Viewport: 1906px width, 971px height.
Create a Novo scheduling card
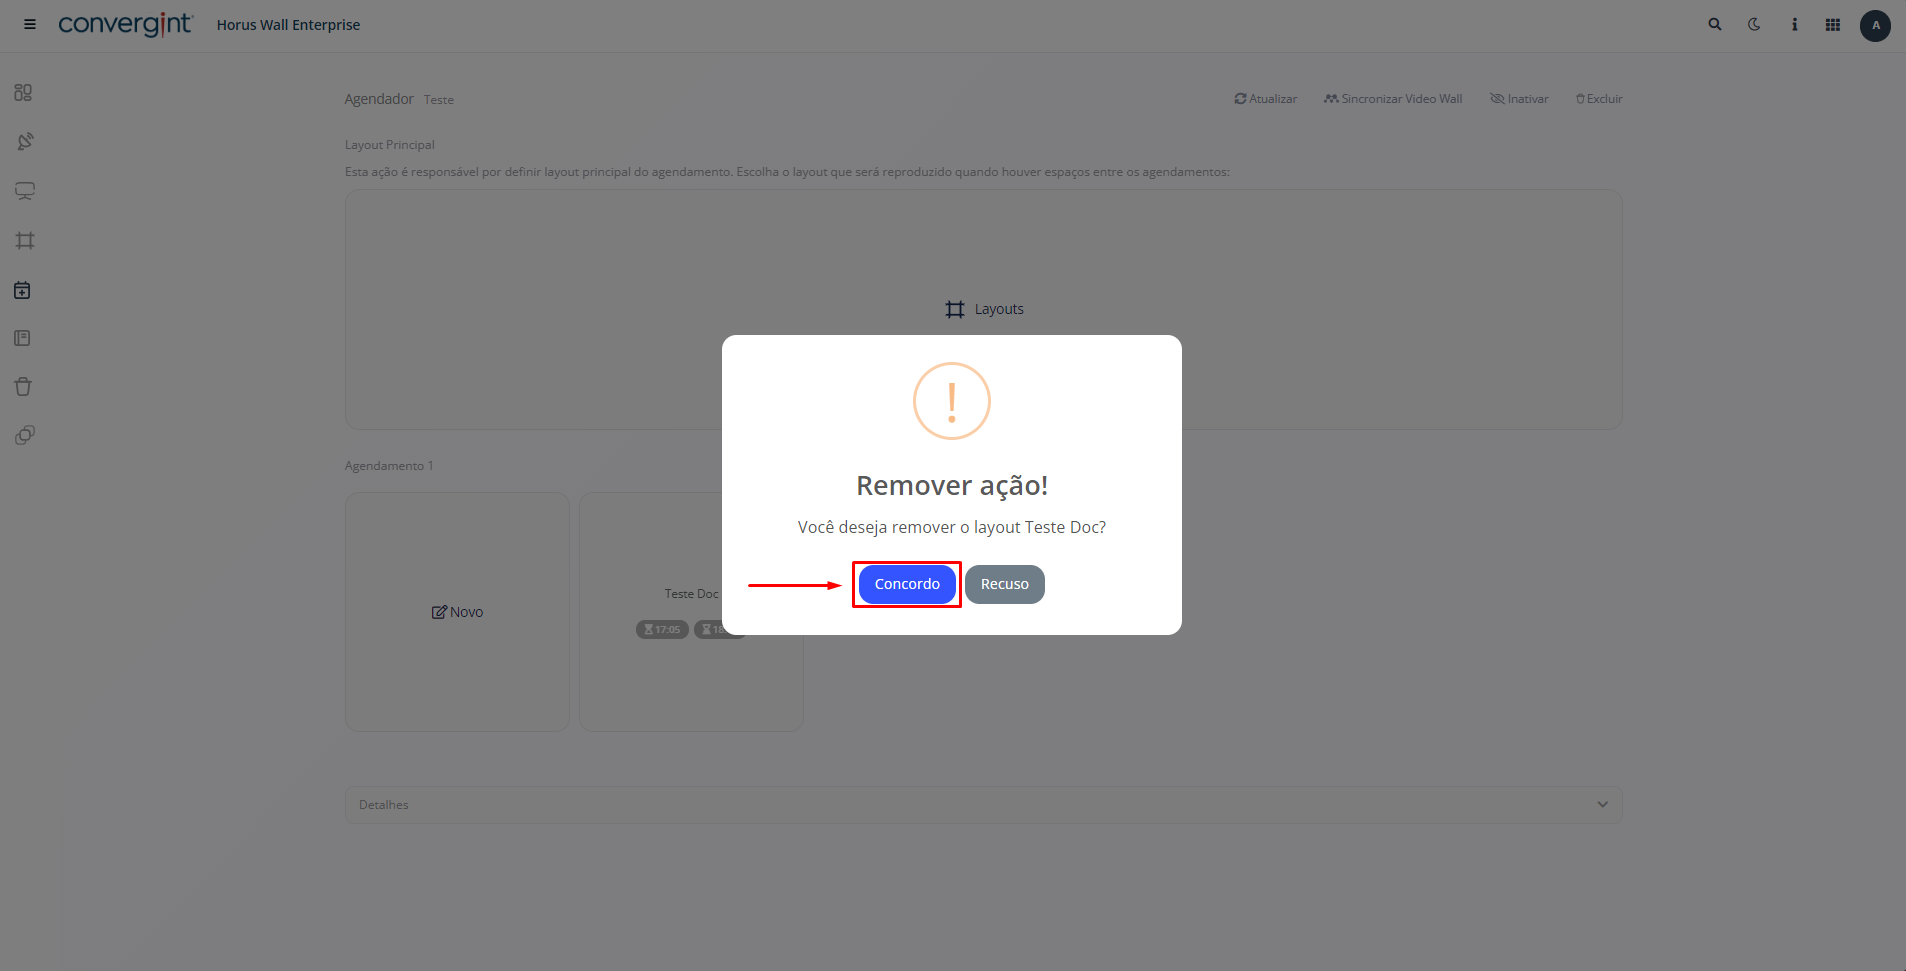[457, 612]
